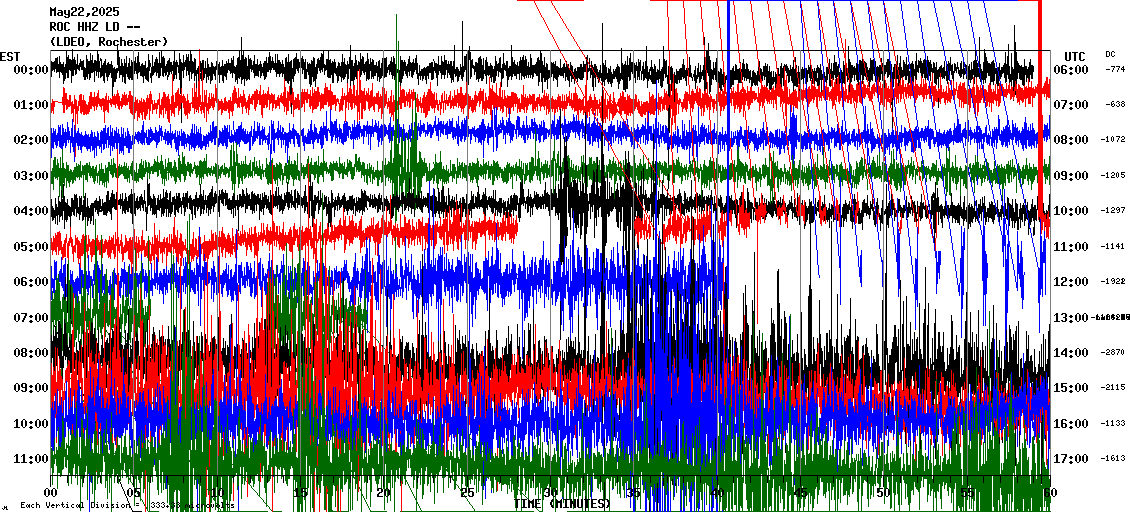Screen dimensions: 1130x519
Task: Select the -1922 DC offset value
Action: click(x=1115, y=282)
